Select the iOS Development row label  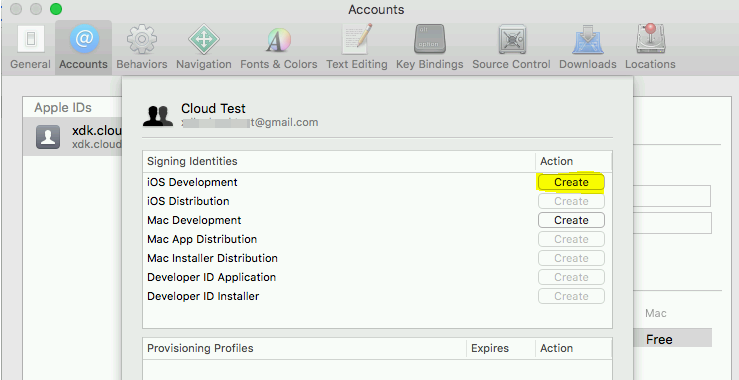(192, 182)
